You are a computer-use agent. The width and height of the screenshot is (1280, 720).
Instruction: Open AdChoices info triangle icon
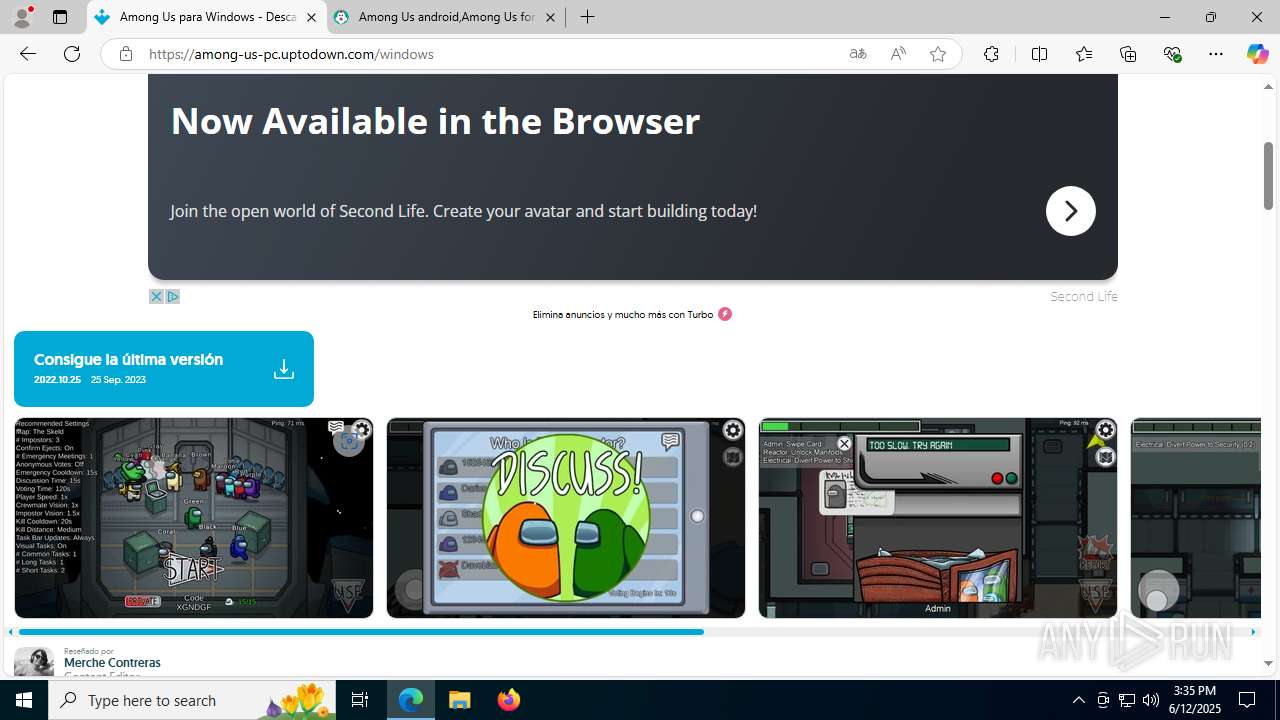[x=172, y=296]
